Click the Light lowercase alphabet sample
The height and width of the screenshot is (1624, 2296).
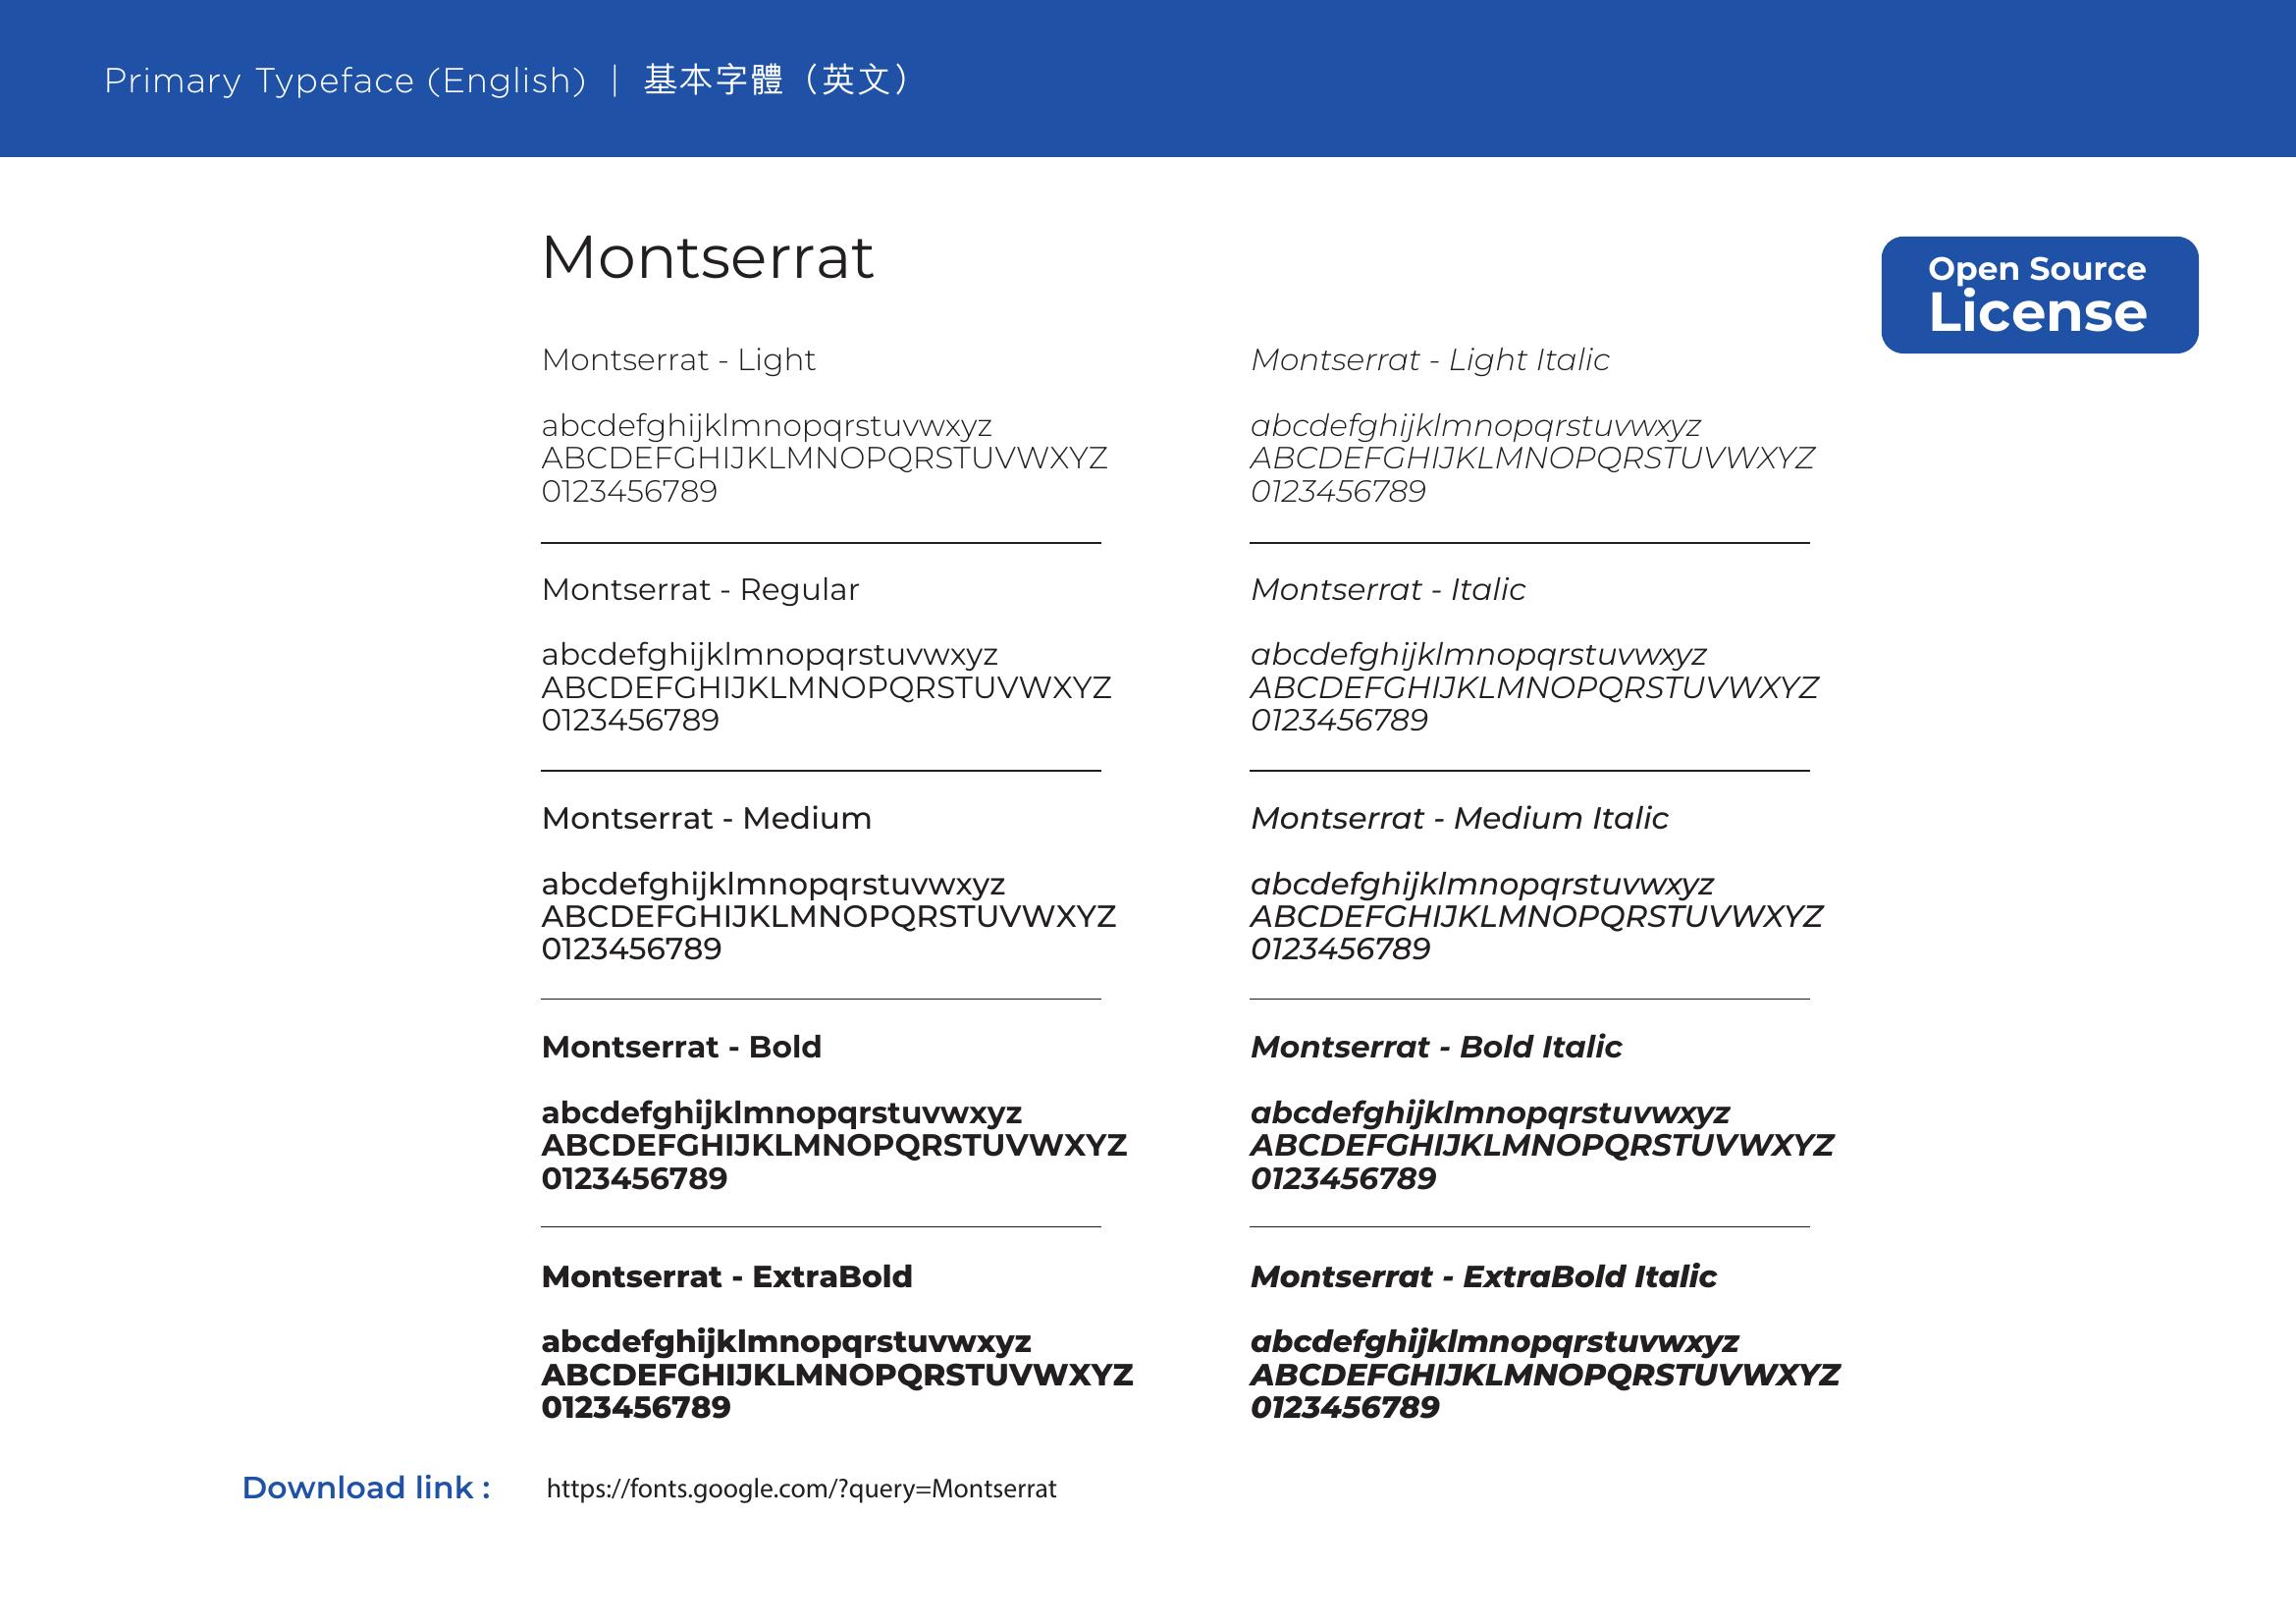click(766, 426)
